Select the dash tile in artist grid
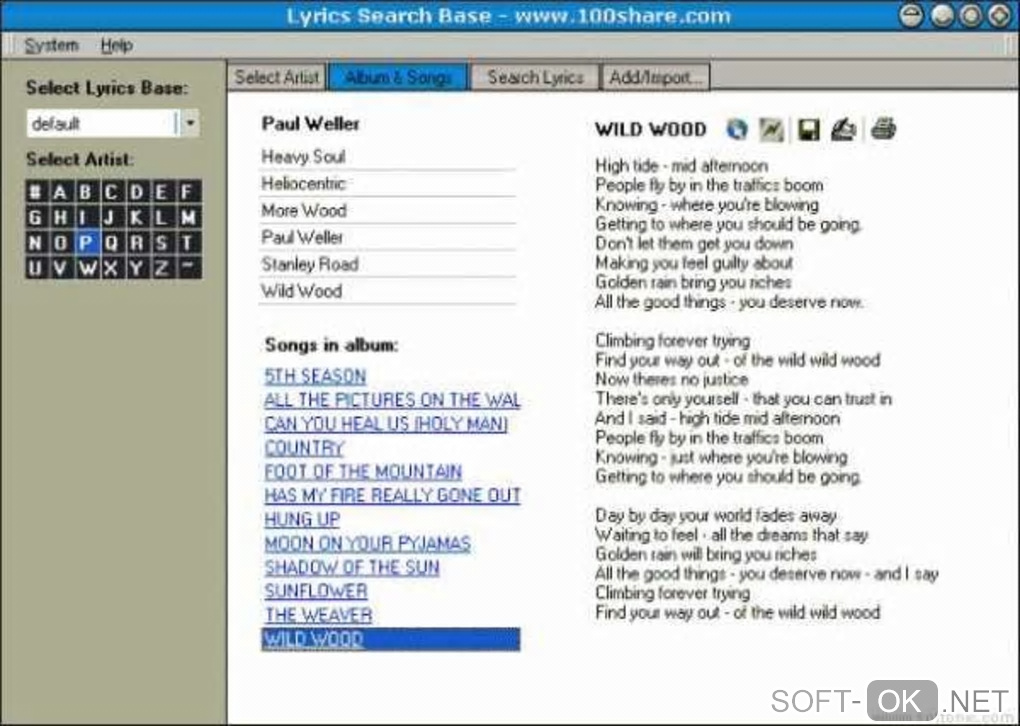The width and height of the screenshot is (1020, 726). (188, 268)
